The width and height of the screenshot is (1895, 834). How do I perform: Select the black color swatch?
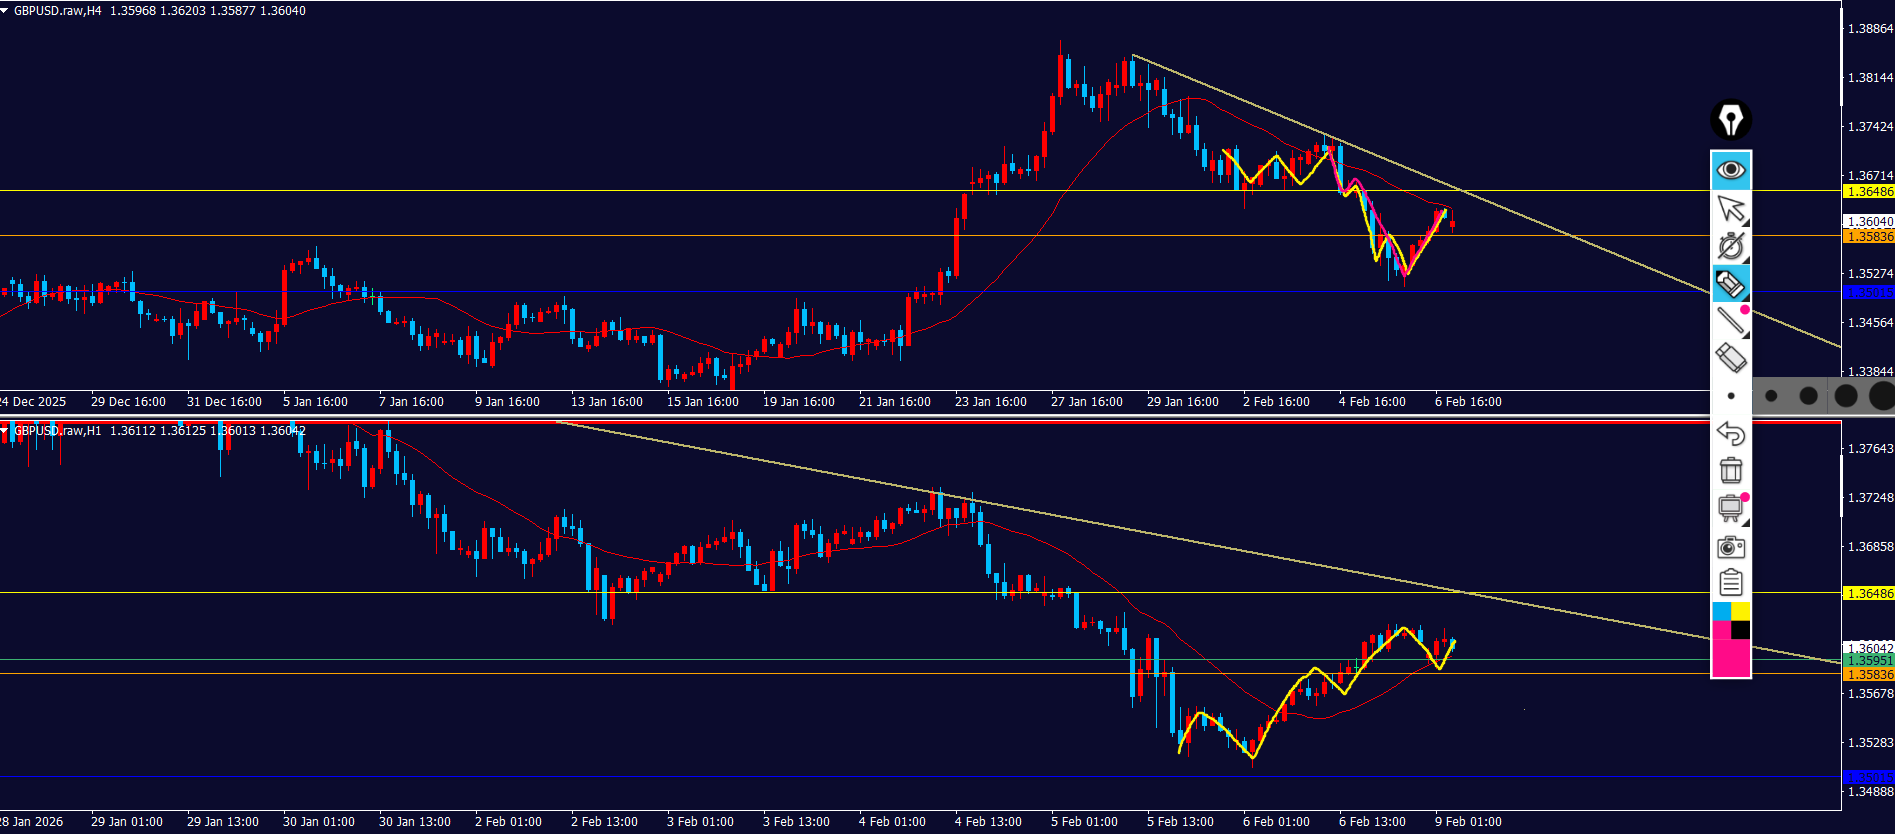[x=1741, y=630]
